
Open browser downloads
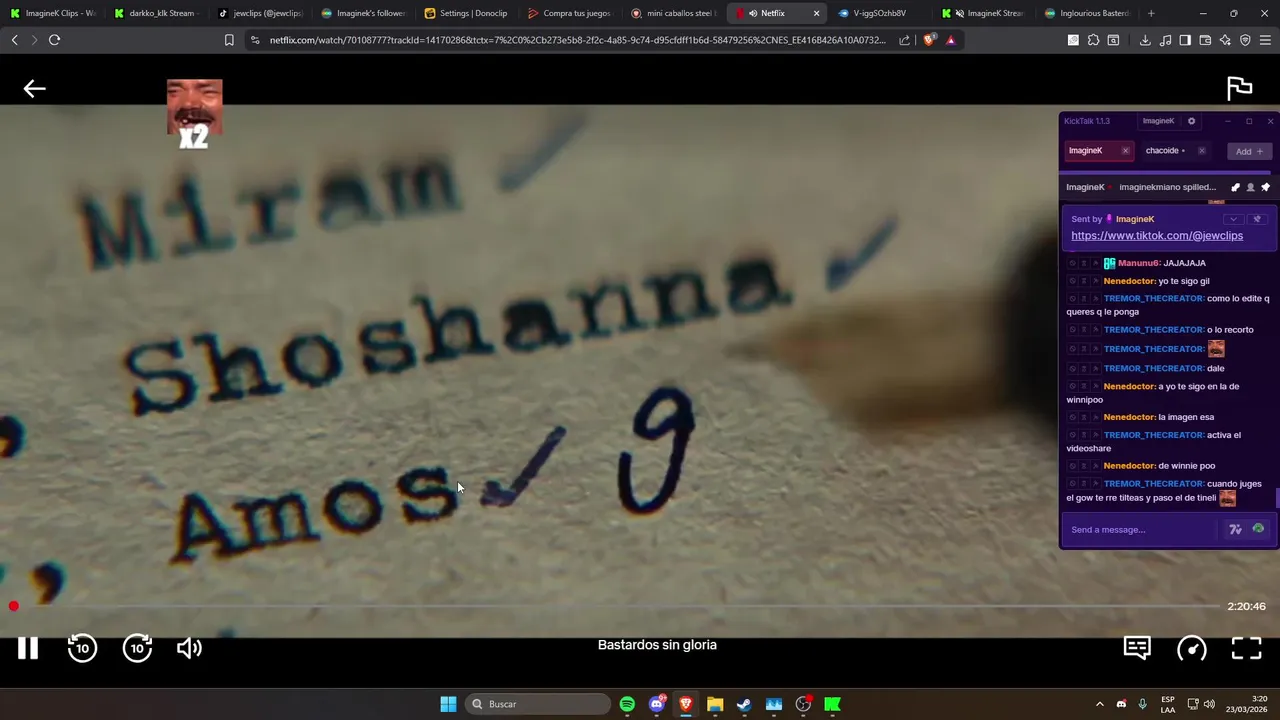[1145, 40]
